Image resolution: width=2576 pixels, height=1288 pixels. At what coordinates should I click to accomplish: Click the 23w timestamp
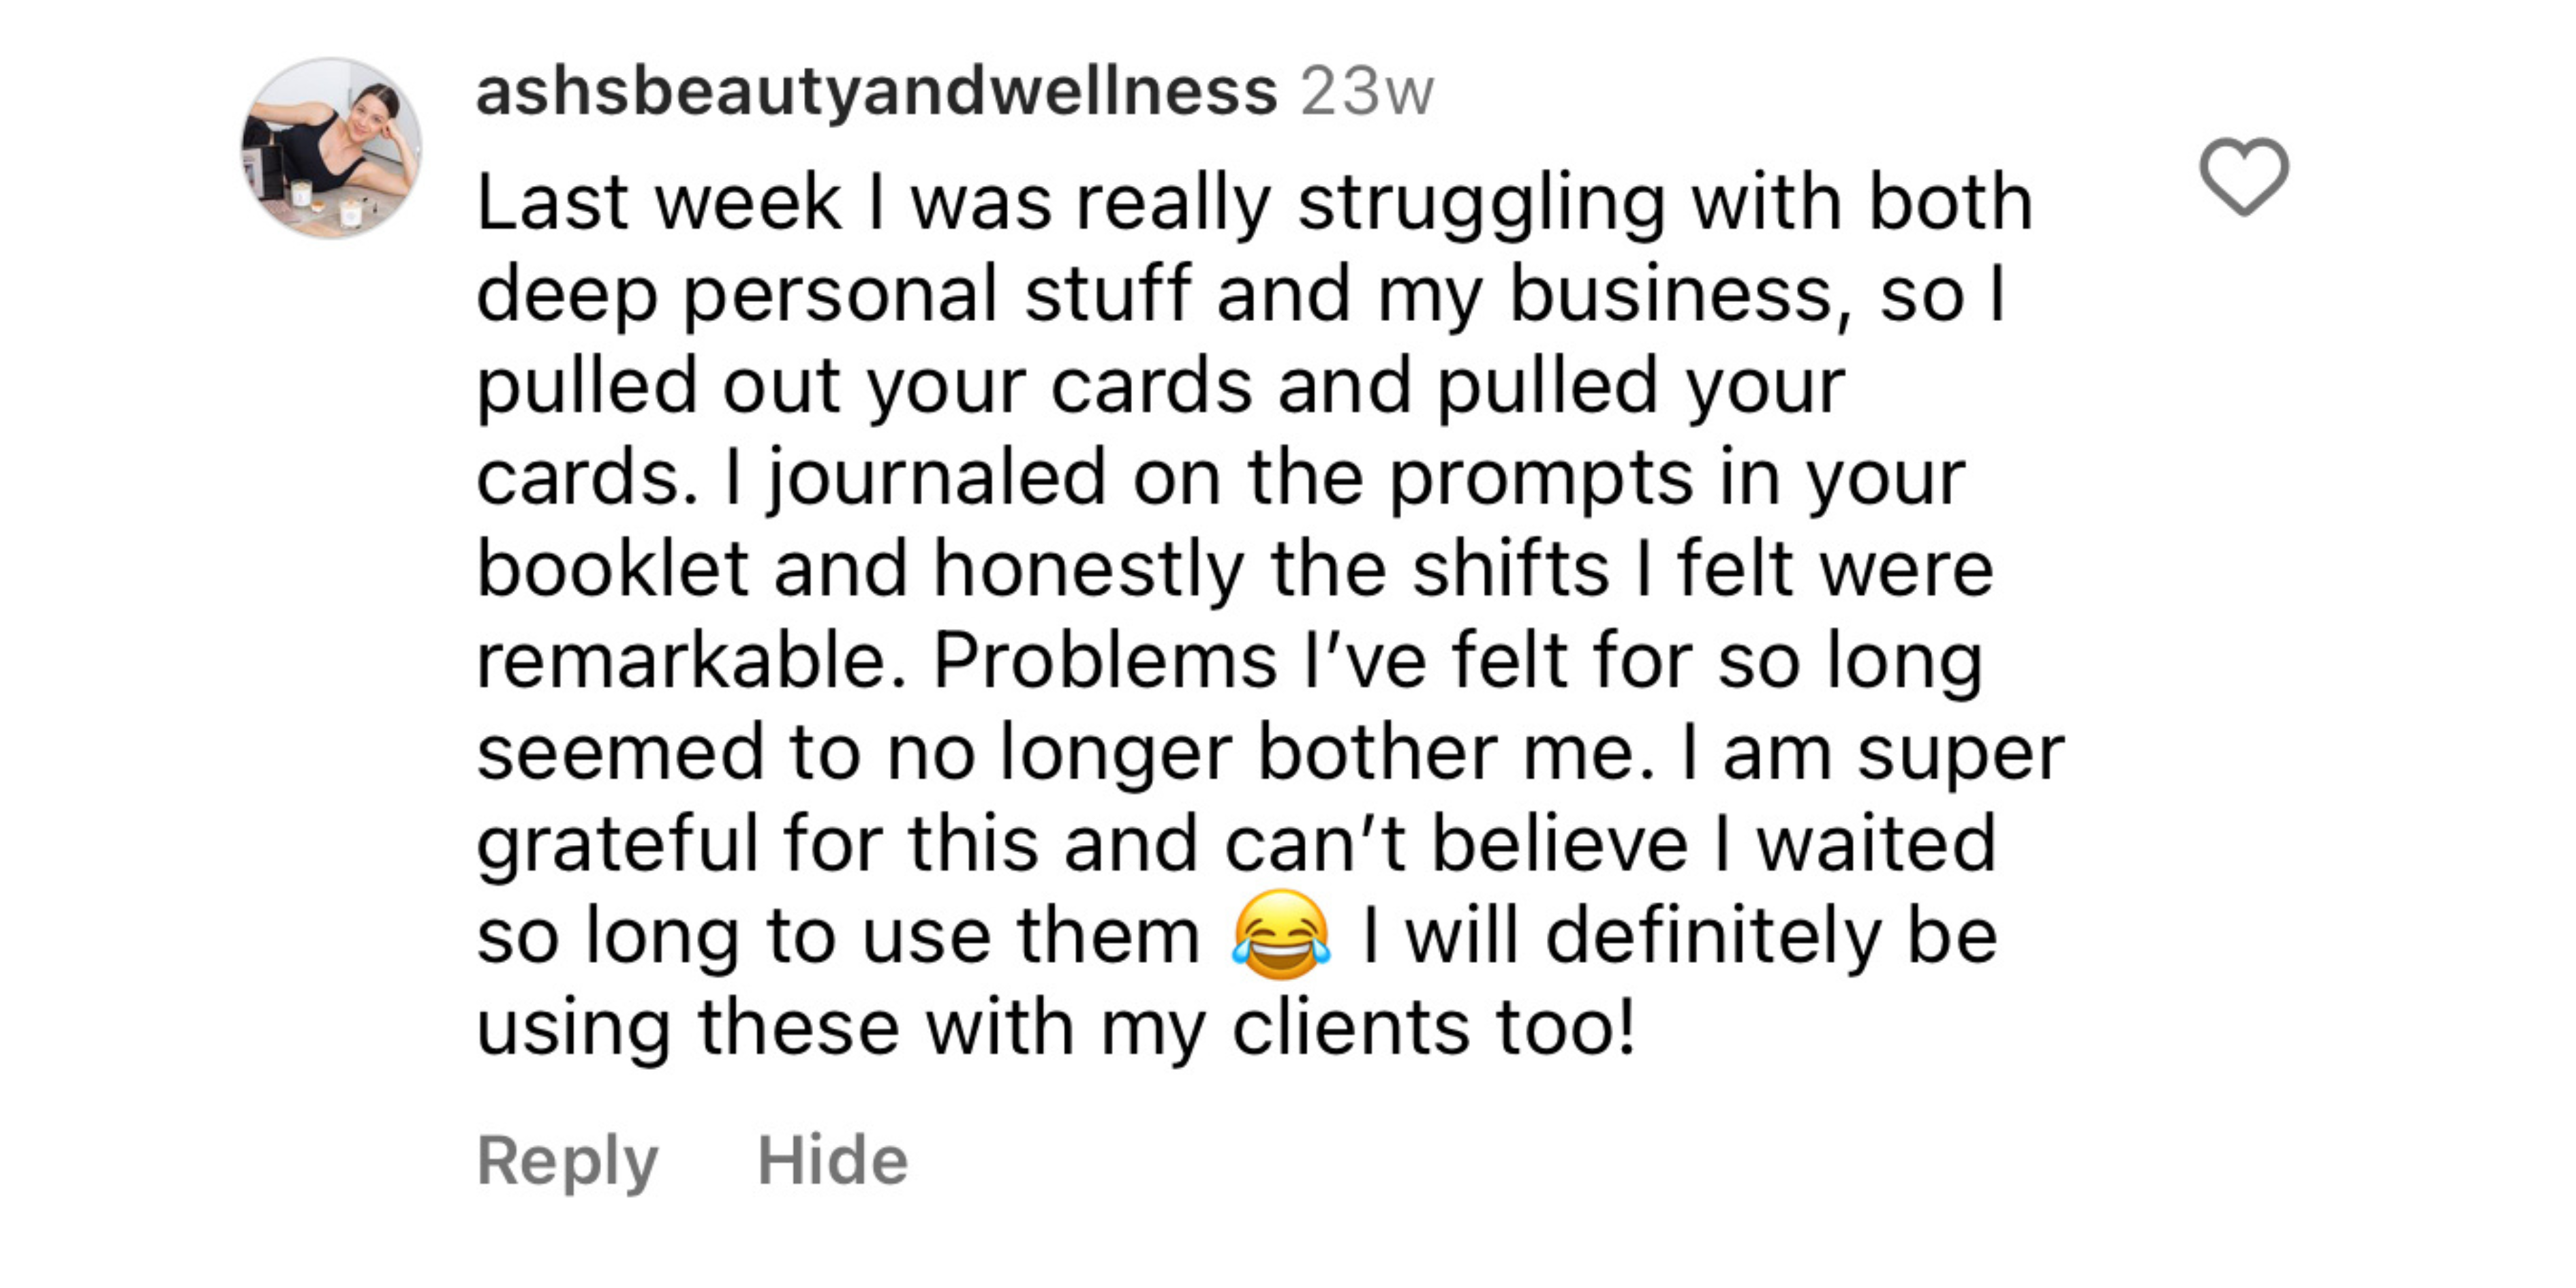1367,92
